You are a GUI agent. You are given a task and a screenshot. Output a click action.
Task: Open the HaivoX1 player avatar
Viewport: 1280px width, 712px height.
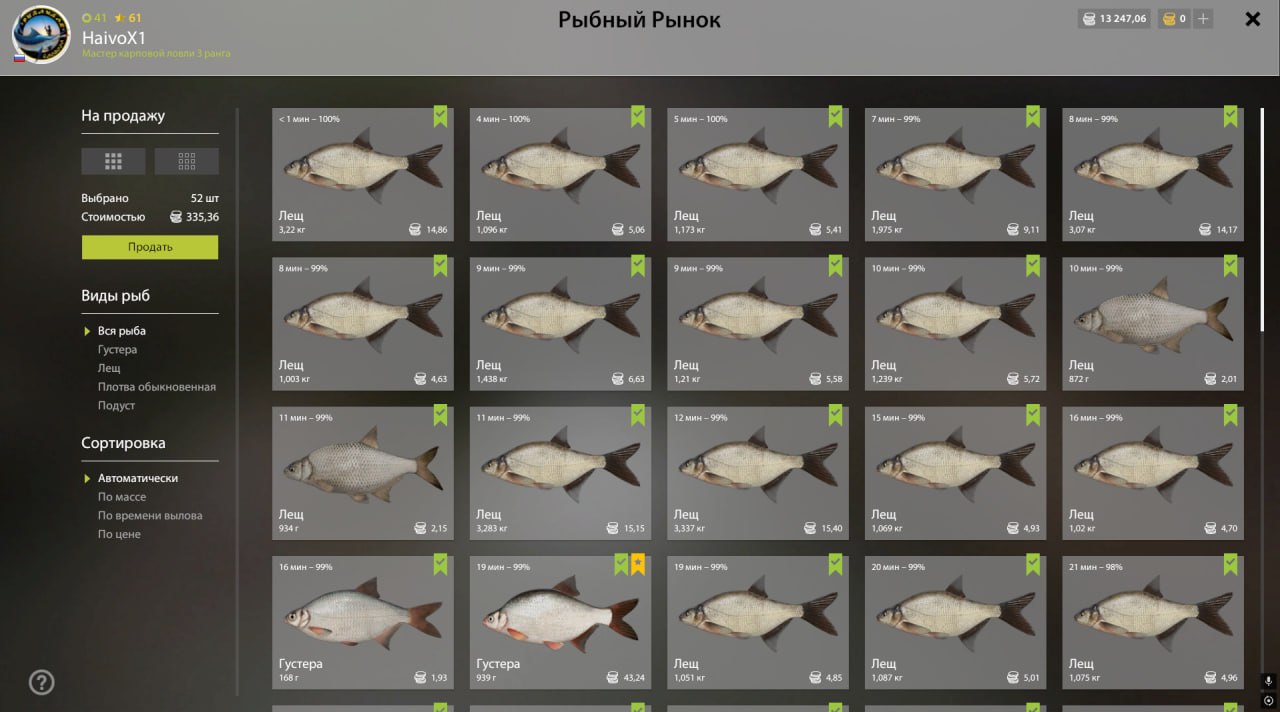(41, 35)
